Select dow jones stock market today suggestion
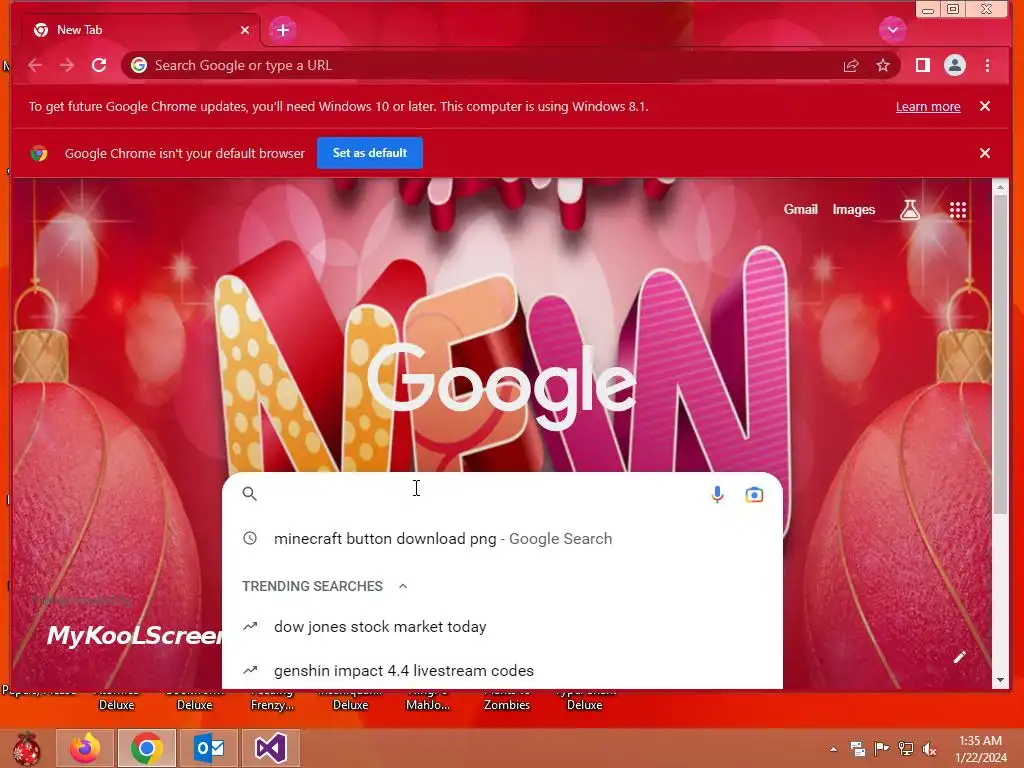 point(502,627)
